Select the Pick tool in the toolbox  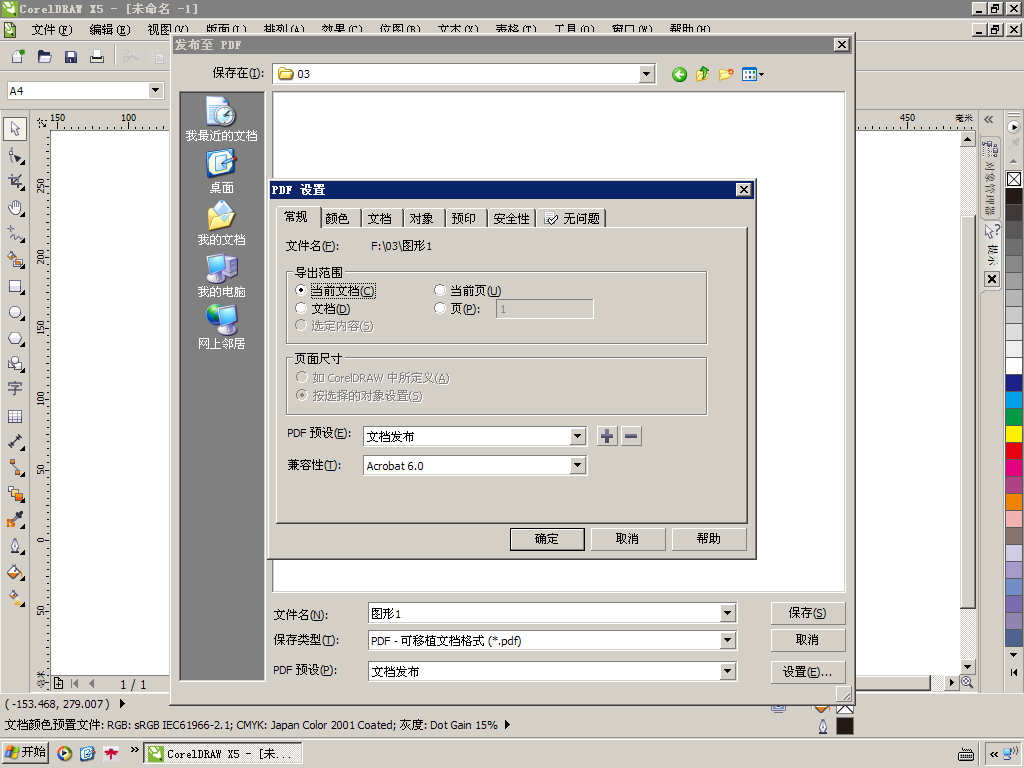(x=15, y=129)
